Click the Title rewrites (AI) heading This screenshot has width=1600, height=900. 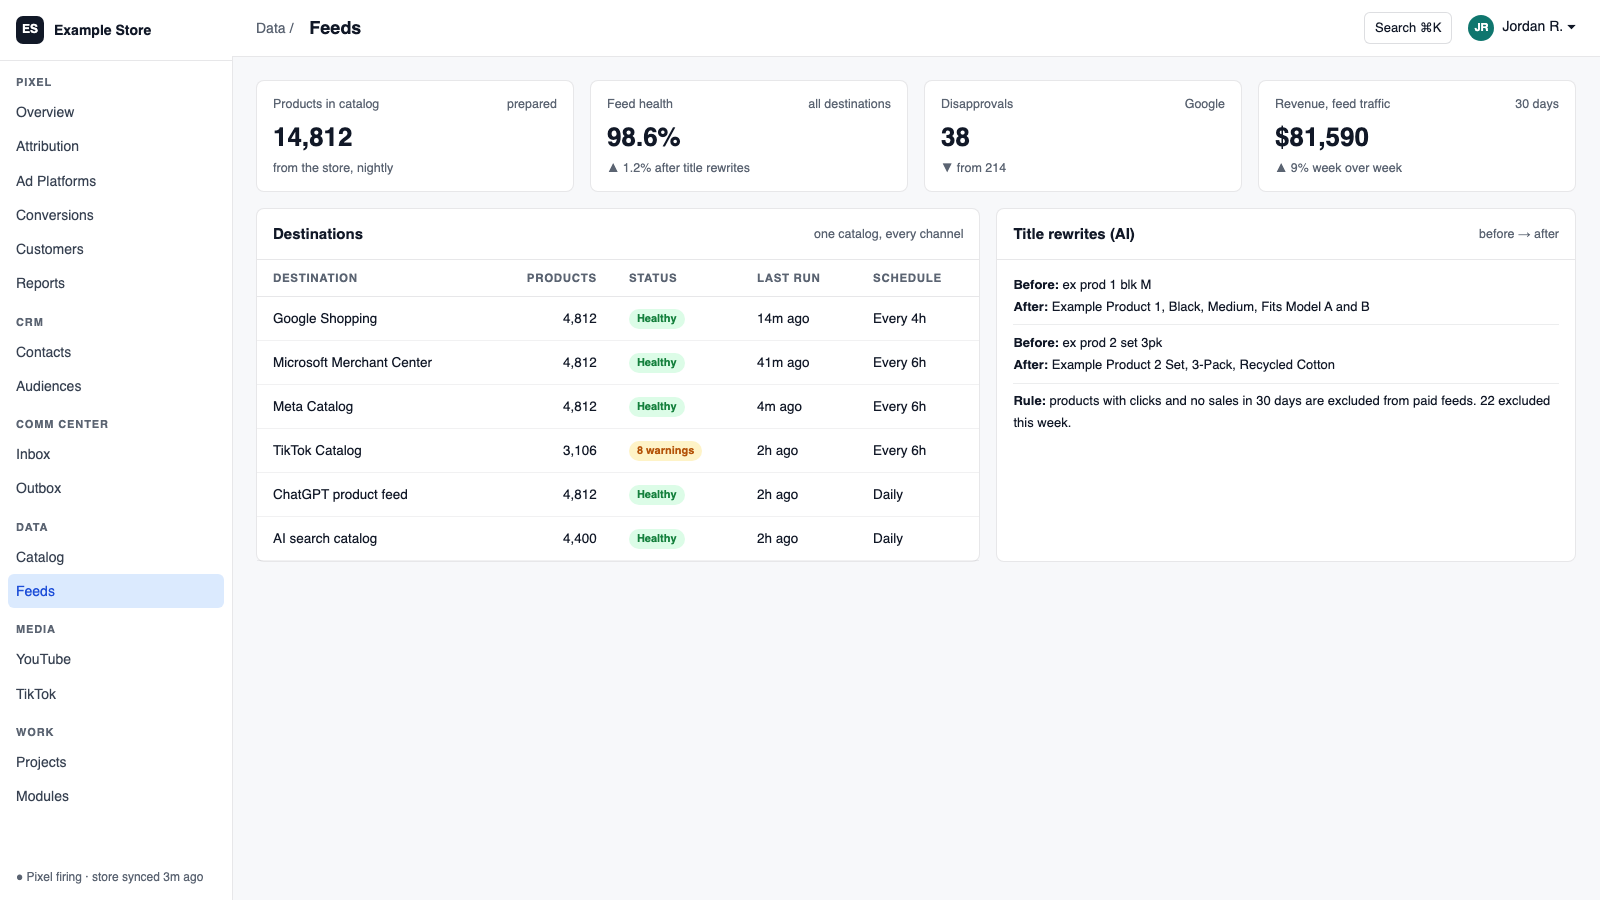coord(1074,234)
